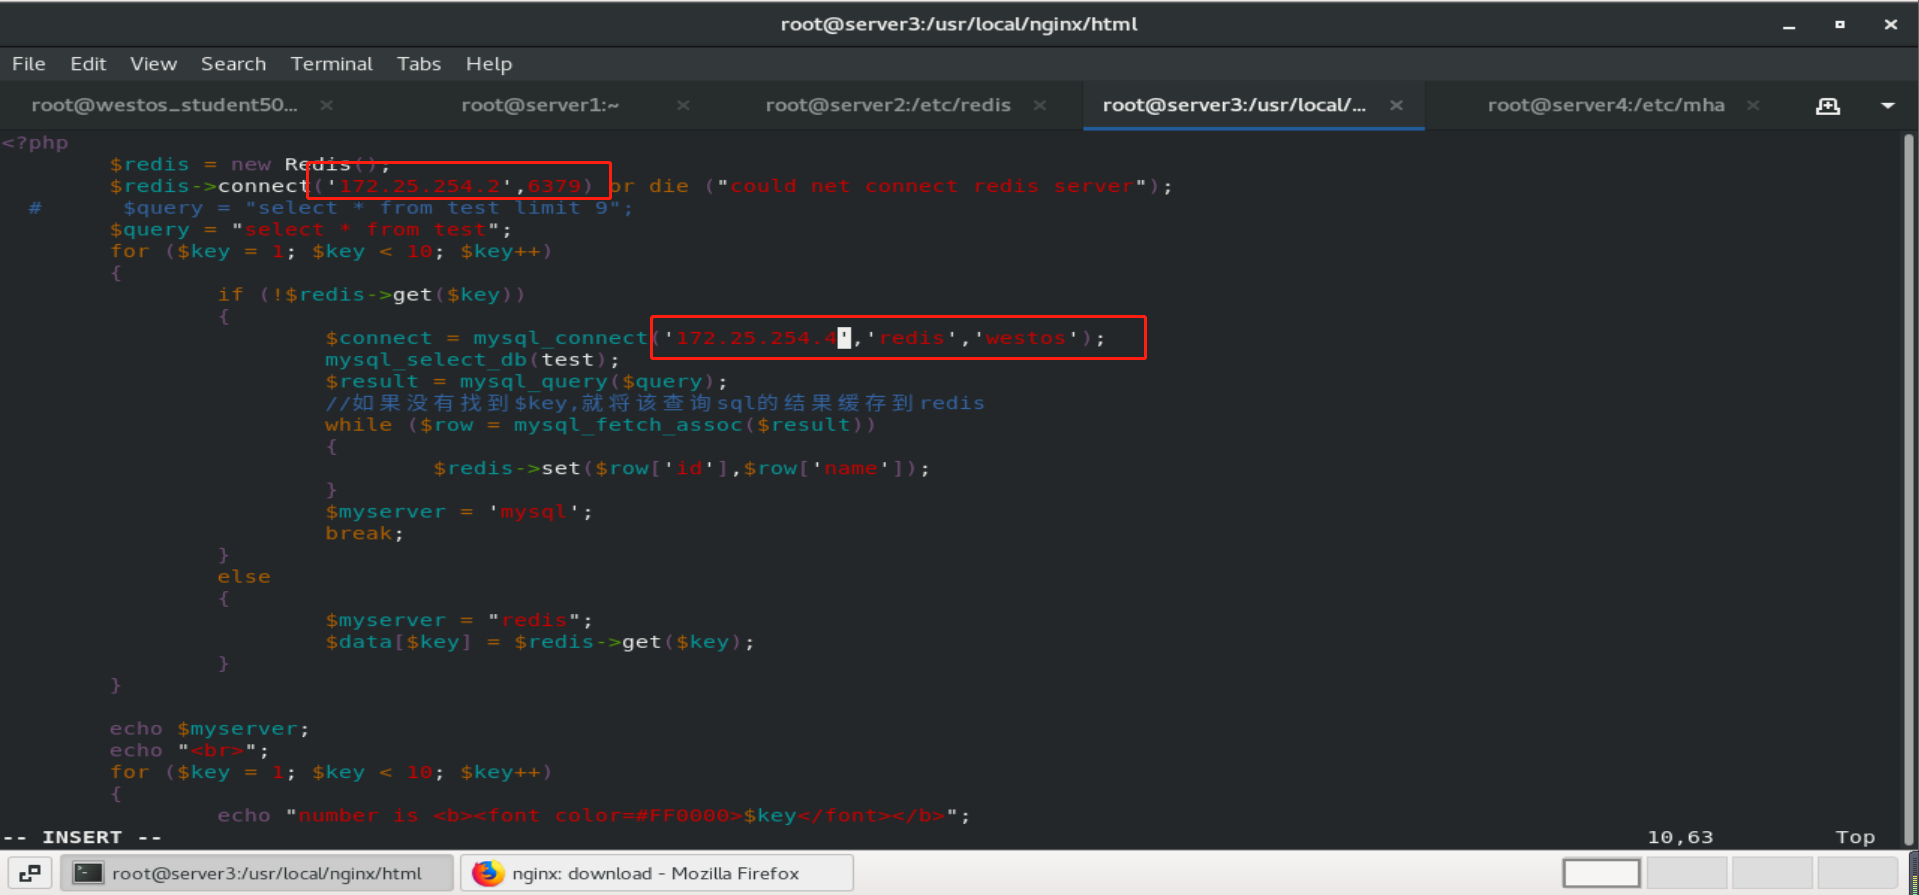Viewport: 1919px width, 895px height.
Task: Maximize the terminal window
Action: click(x=1840, y=25)
